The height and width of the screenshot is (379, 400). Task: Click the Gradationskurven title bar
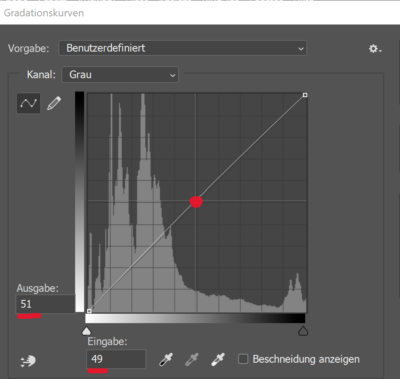click(200, 13)
